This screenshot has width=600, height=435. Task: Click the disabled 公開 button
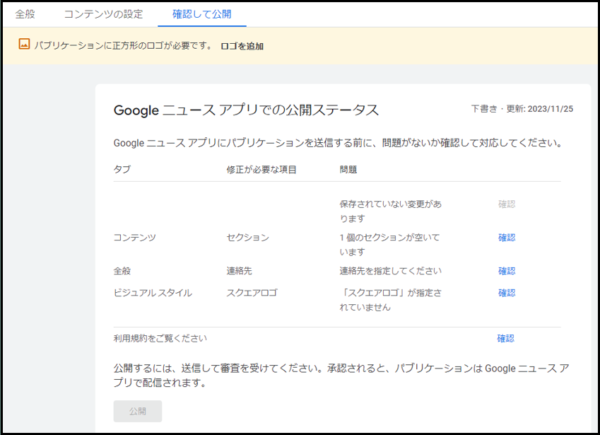coord(138,411)
